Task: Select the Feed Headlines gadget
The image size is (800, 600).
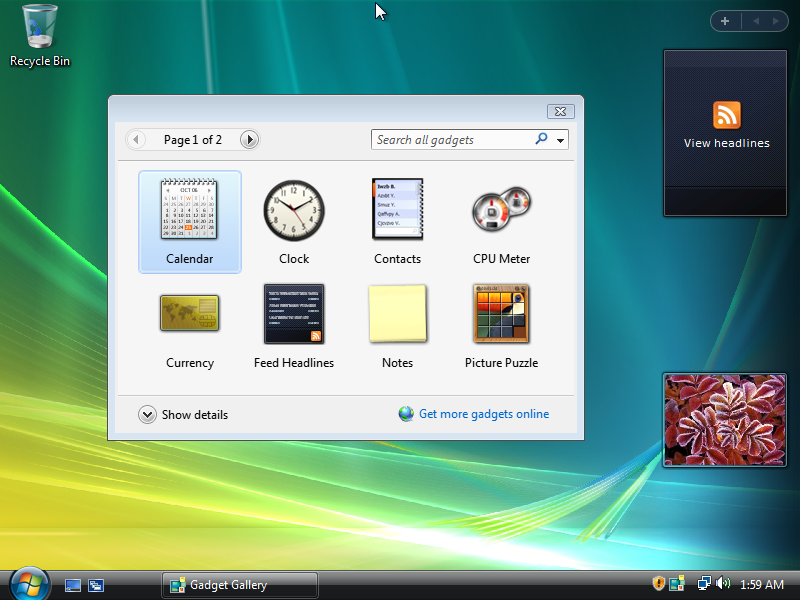Action: pos(294,314)
